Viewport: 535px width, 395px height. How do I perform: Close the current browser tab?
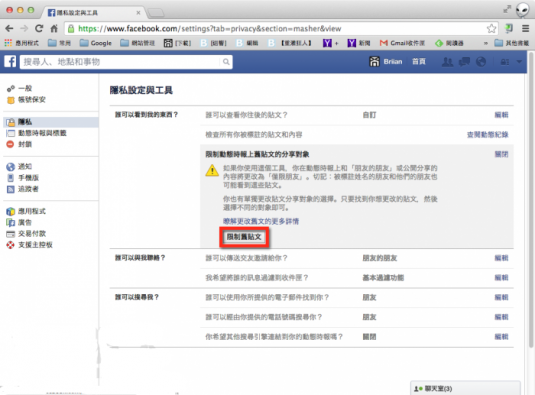[x=138, y=13]
